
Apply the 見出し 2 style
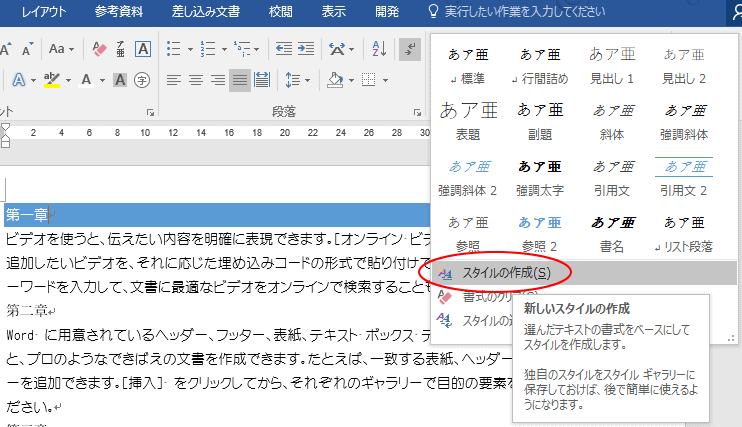point(683,66)
